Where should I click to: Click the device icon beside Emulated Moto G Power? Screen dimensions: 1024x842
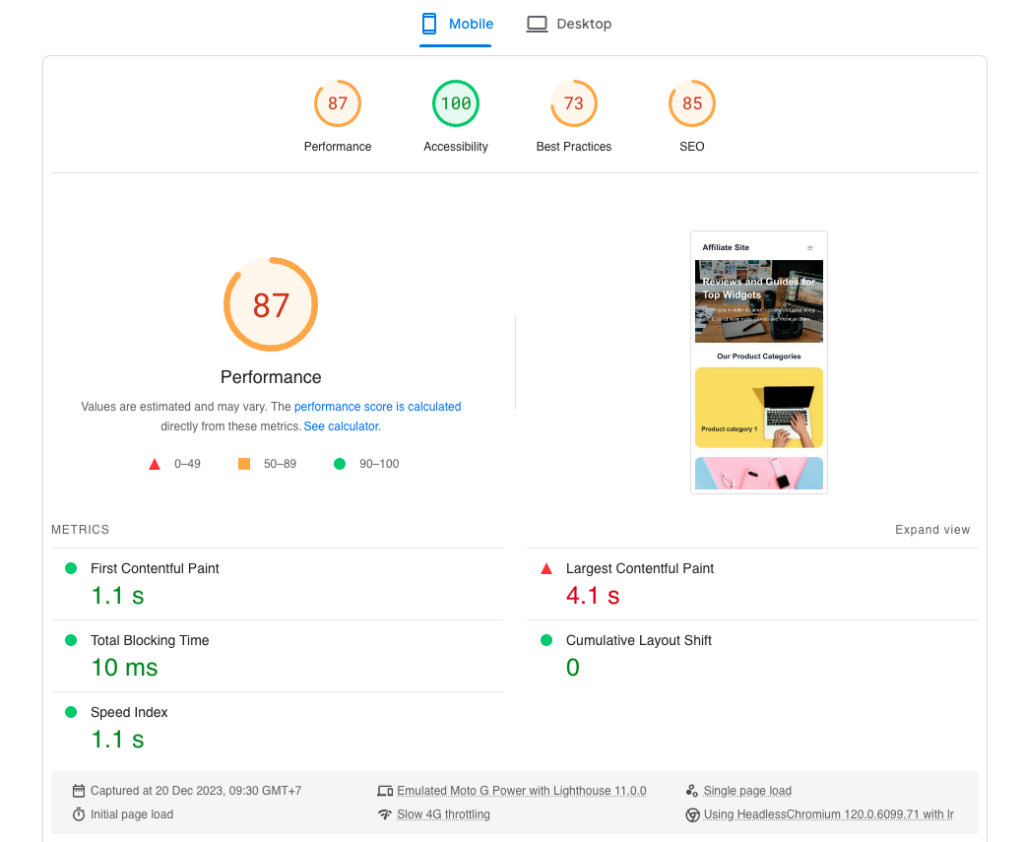click(x=386, y=790)
